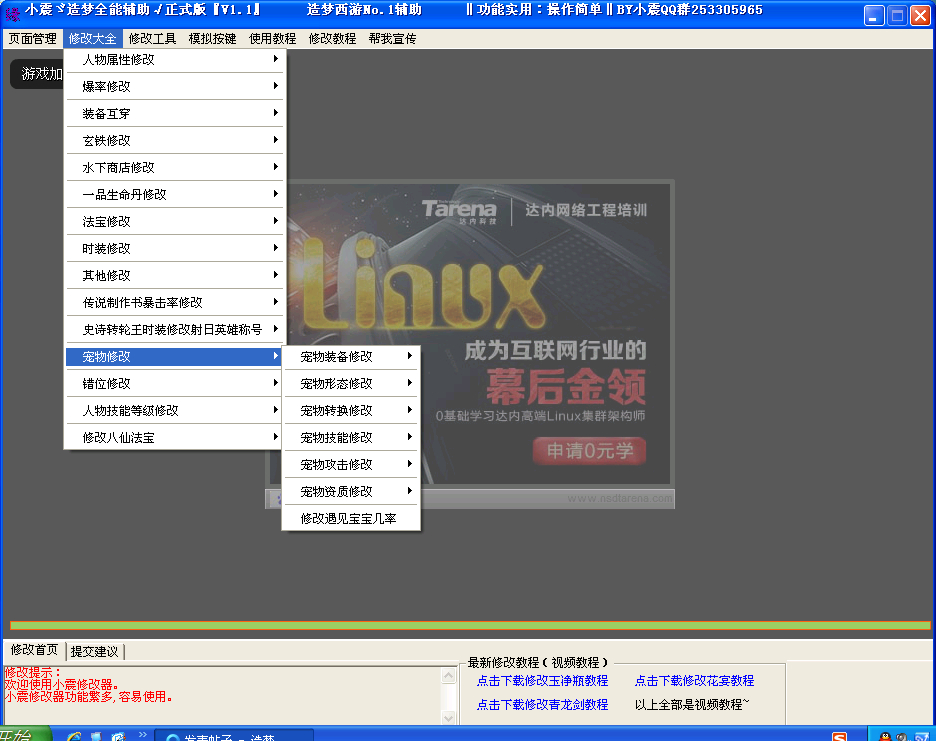Open the QQ penguin tray icon
The image size is (936, 741).
[885, 737]
